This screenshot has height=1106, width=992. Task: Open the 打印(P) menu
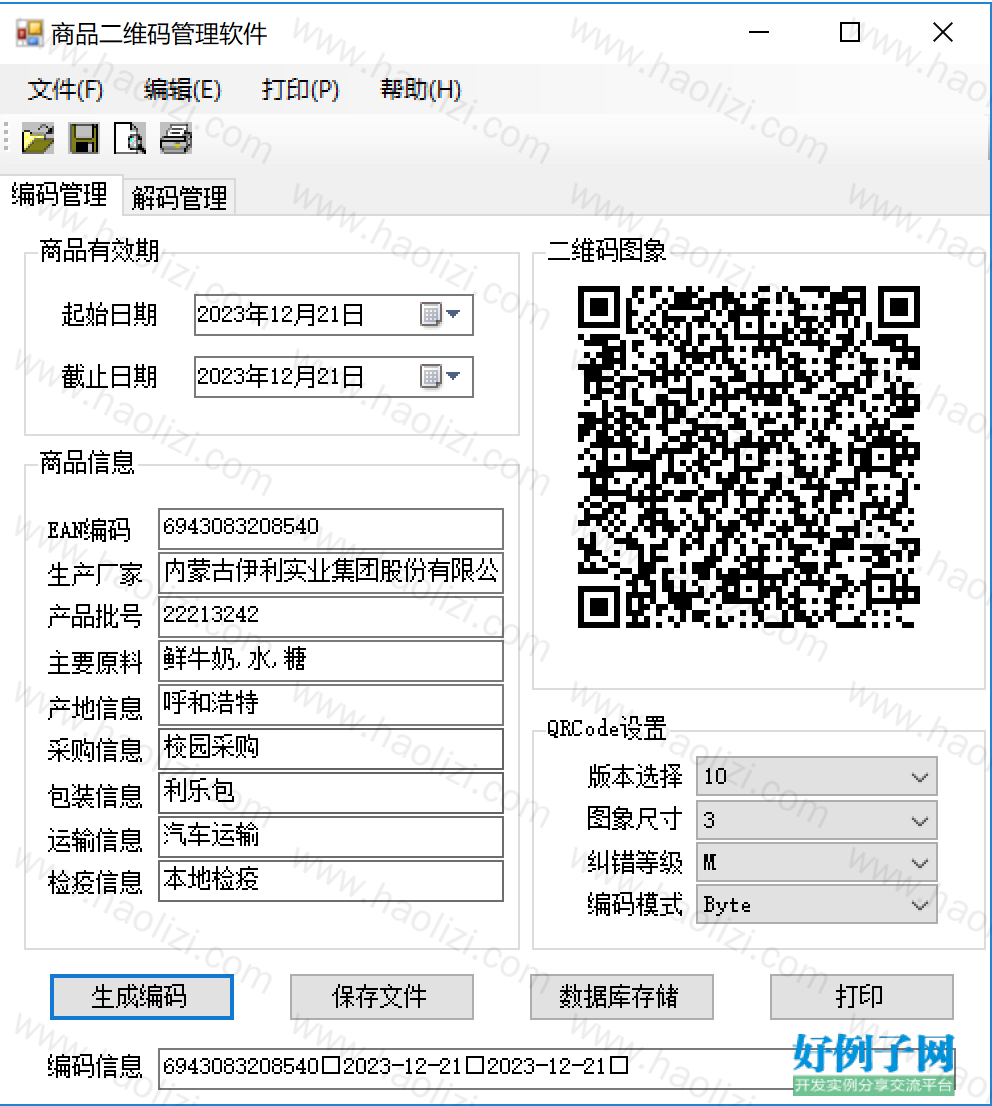(301, 90)
